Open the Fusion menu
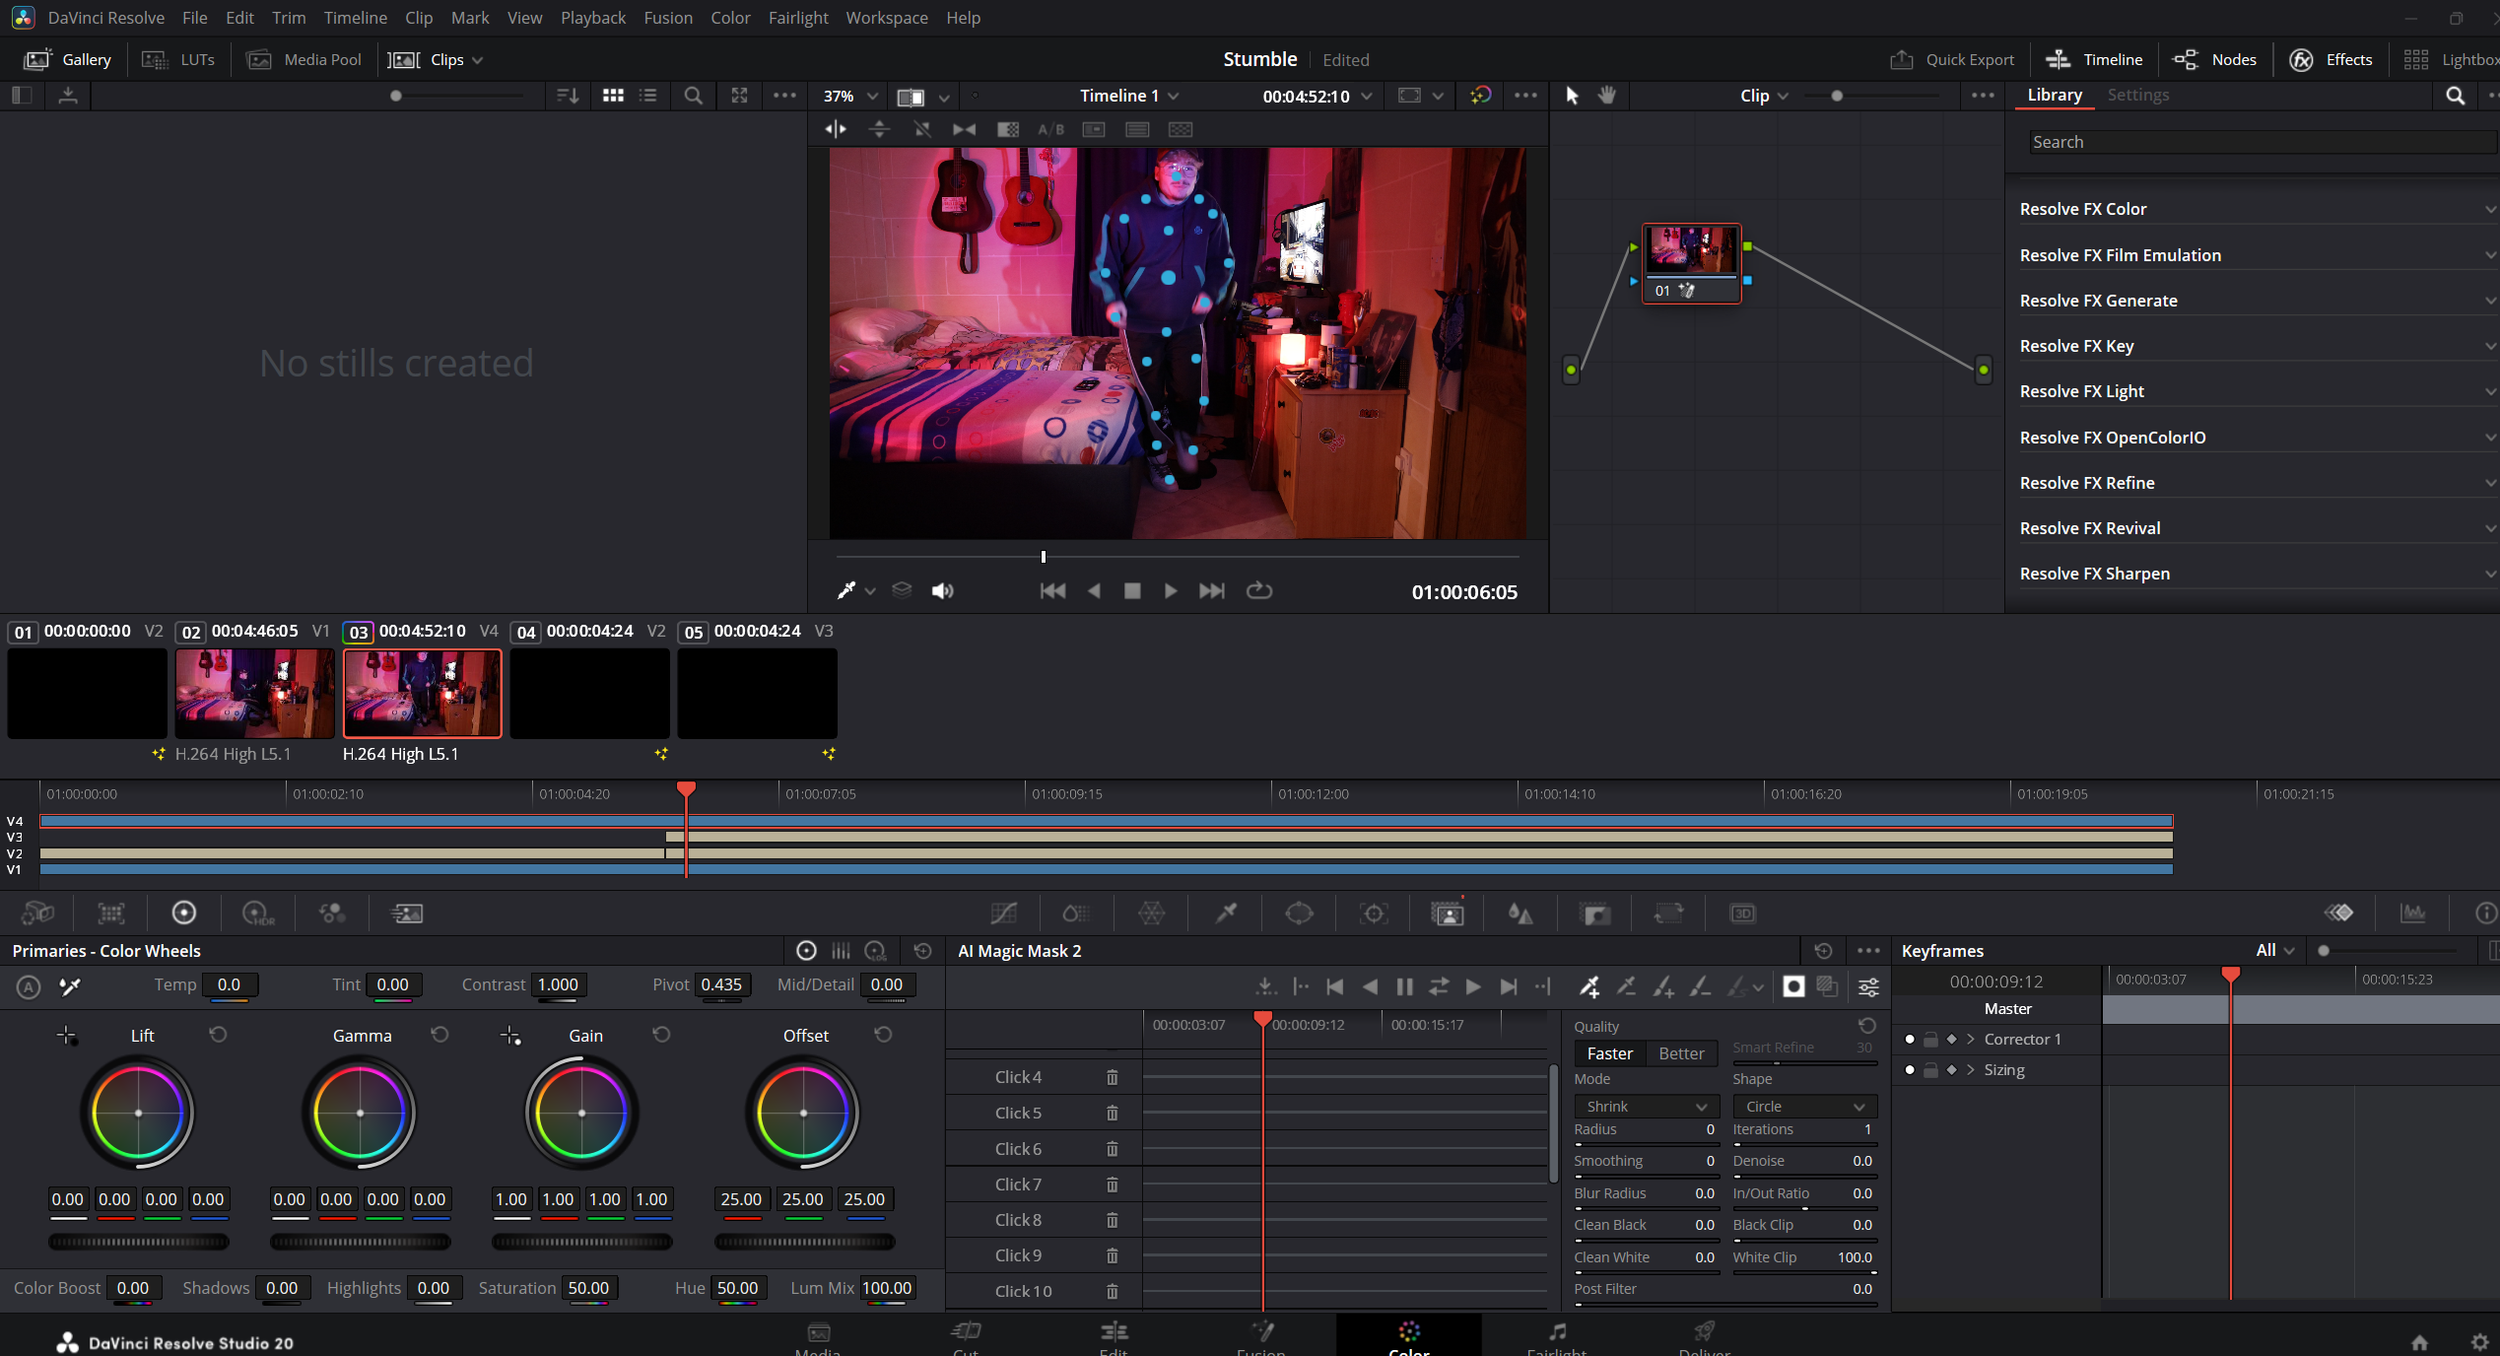 667,18
